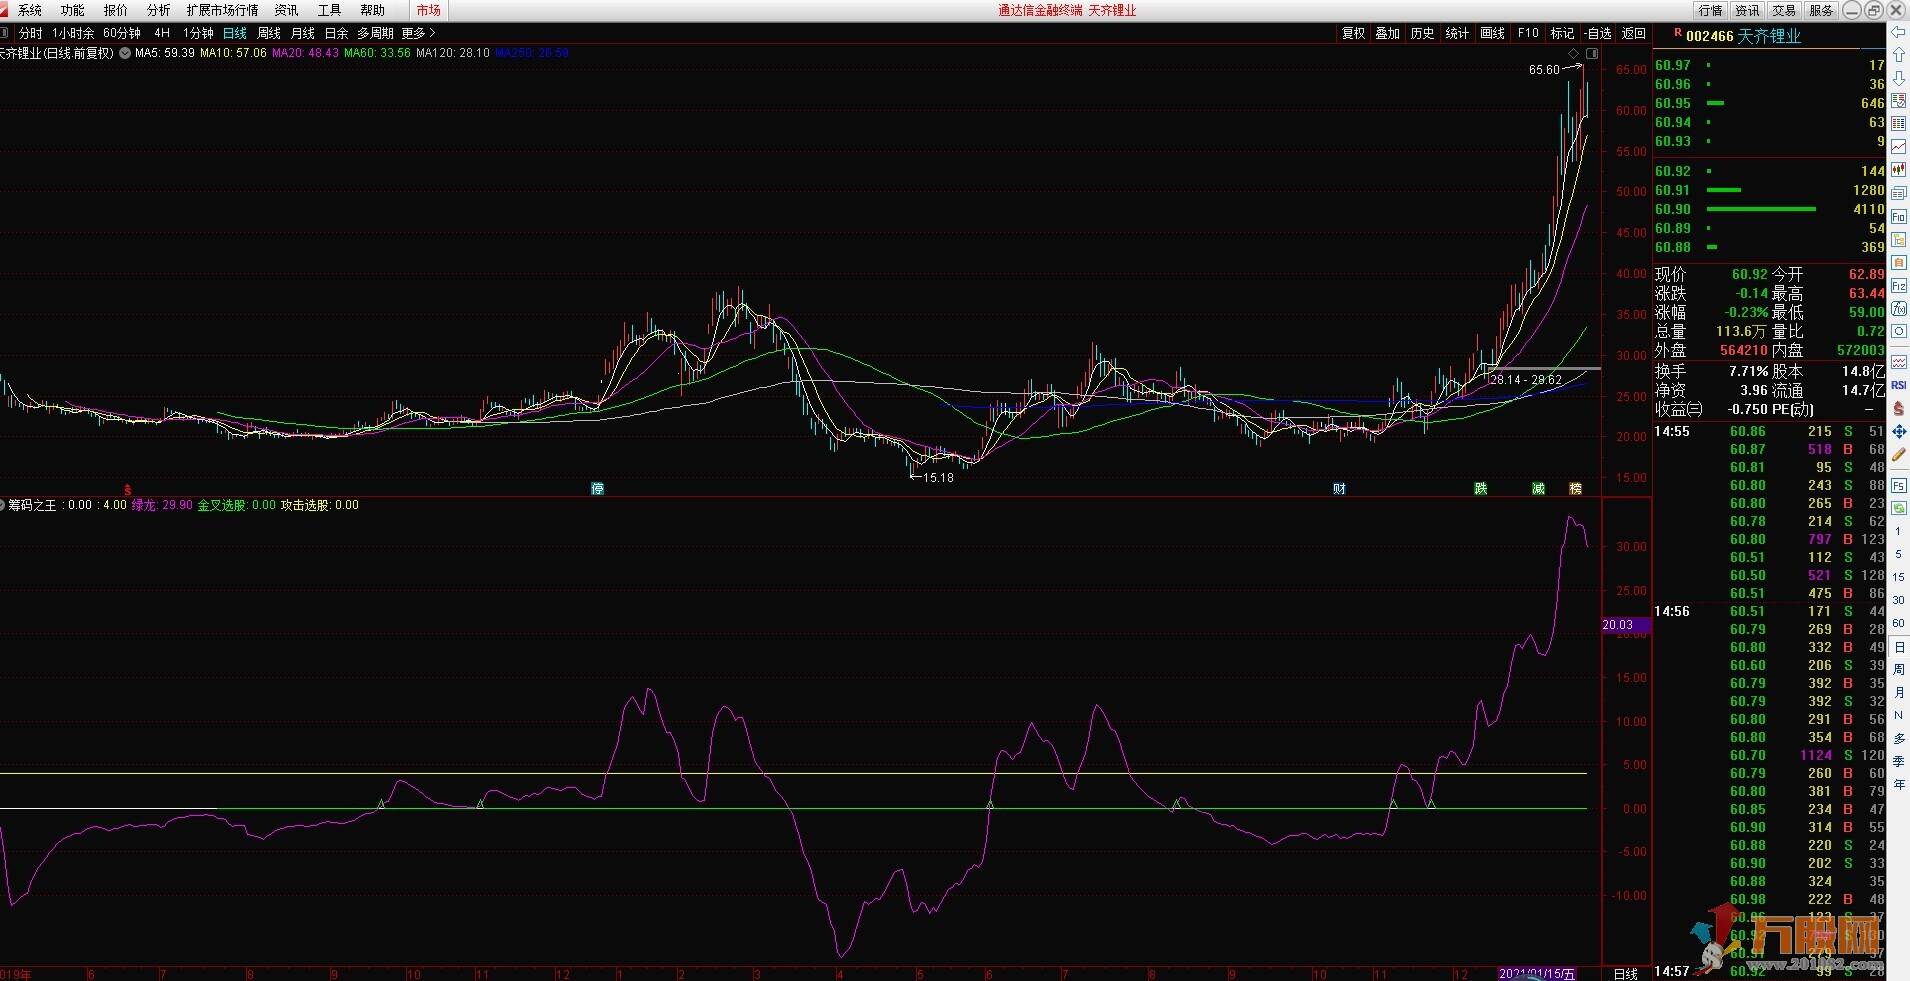Click the red app logo icon
1910x981 pixels.
click(x=5, y=10)
